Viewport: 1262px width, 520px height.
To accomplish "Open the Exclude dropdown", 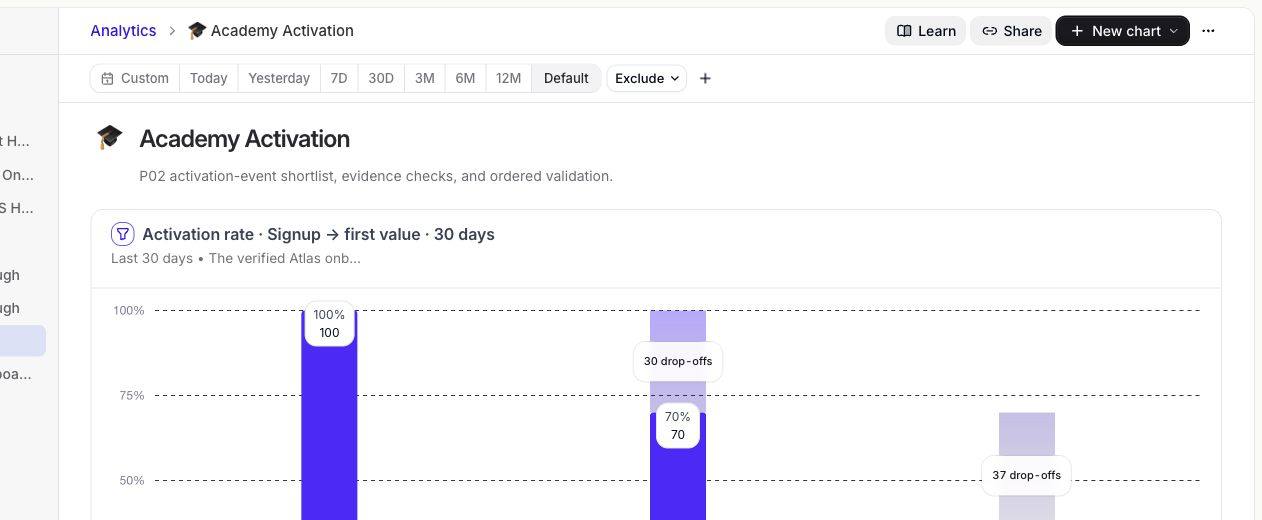I will click(647, 78).
